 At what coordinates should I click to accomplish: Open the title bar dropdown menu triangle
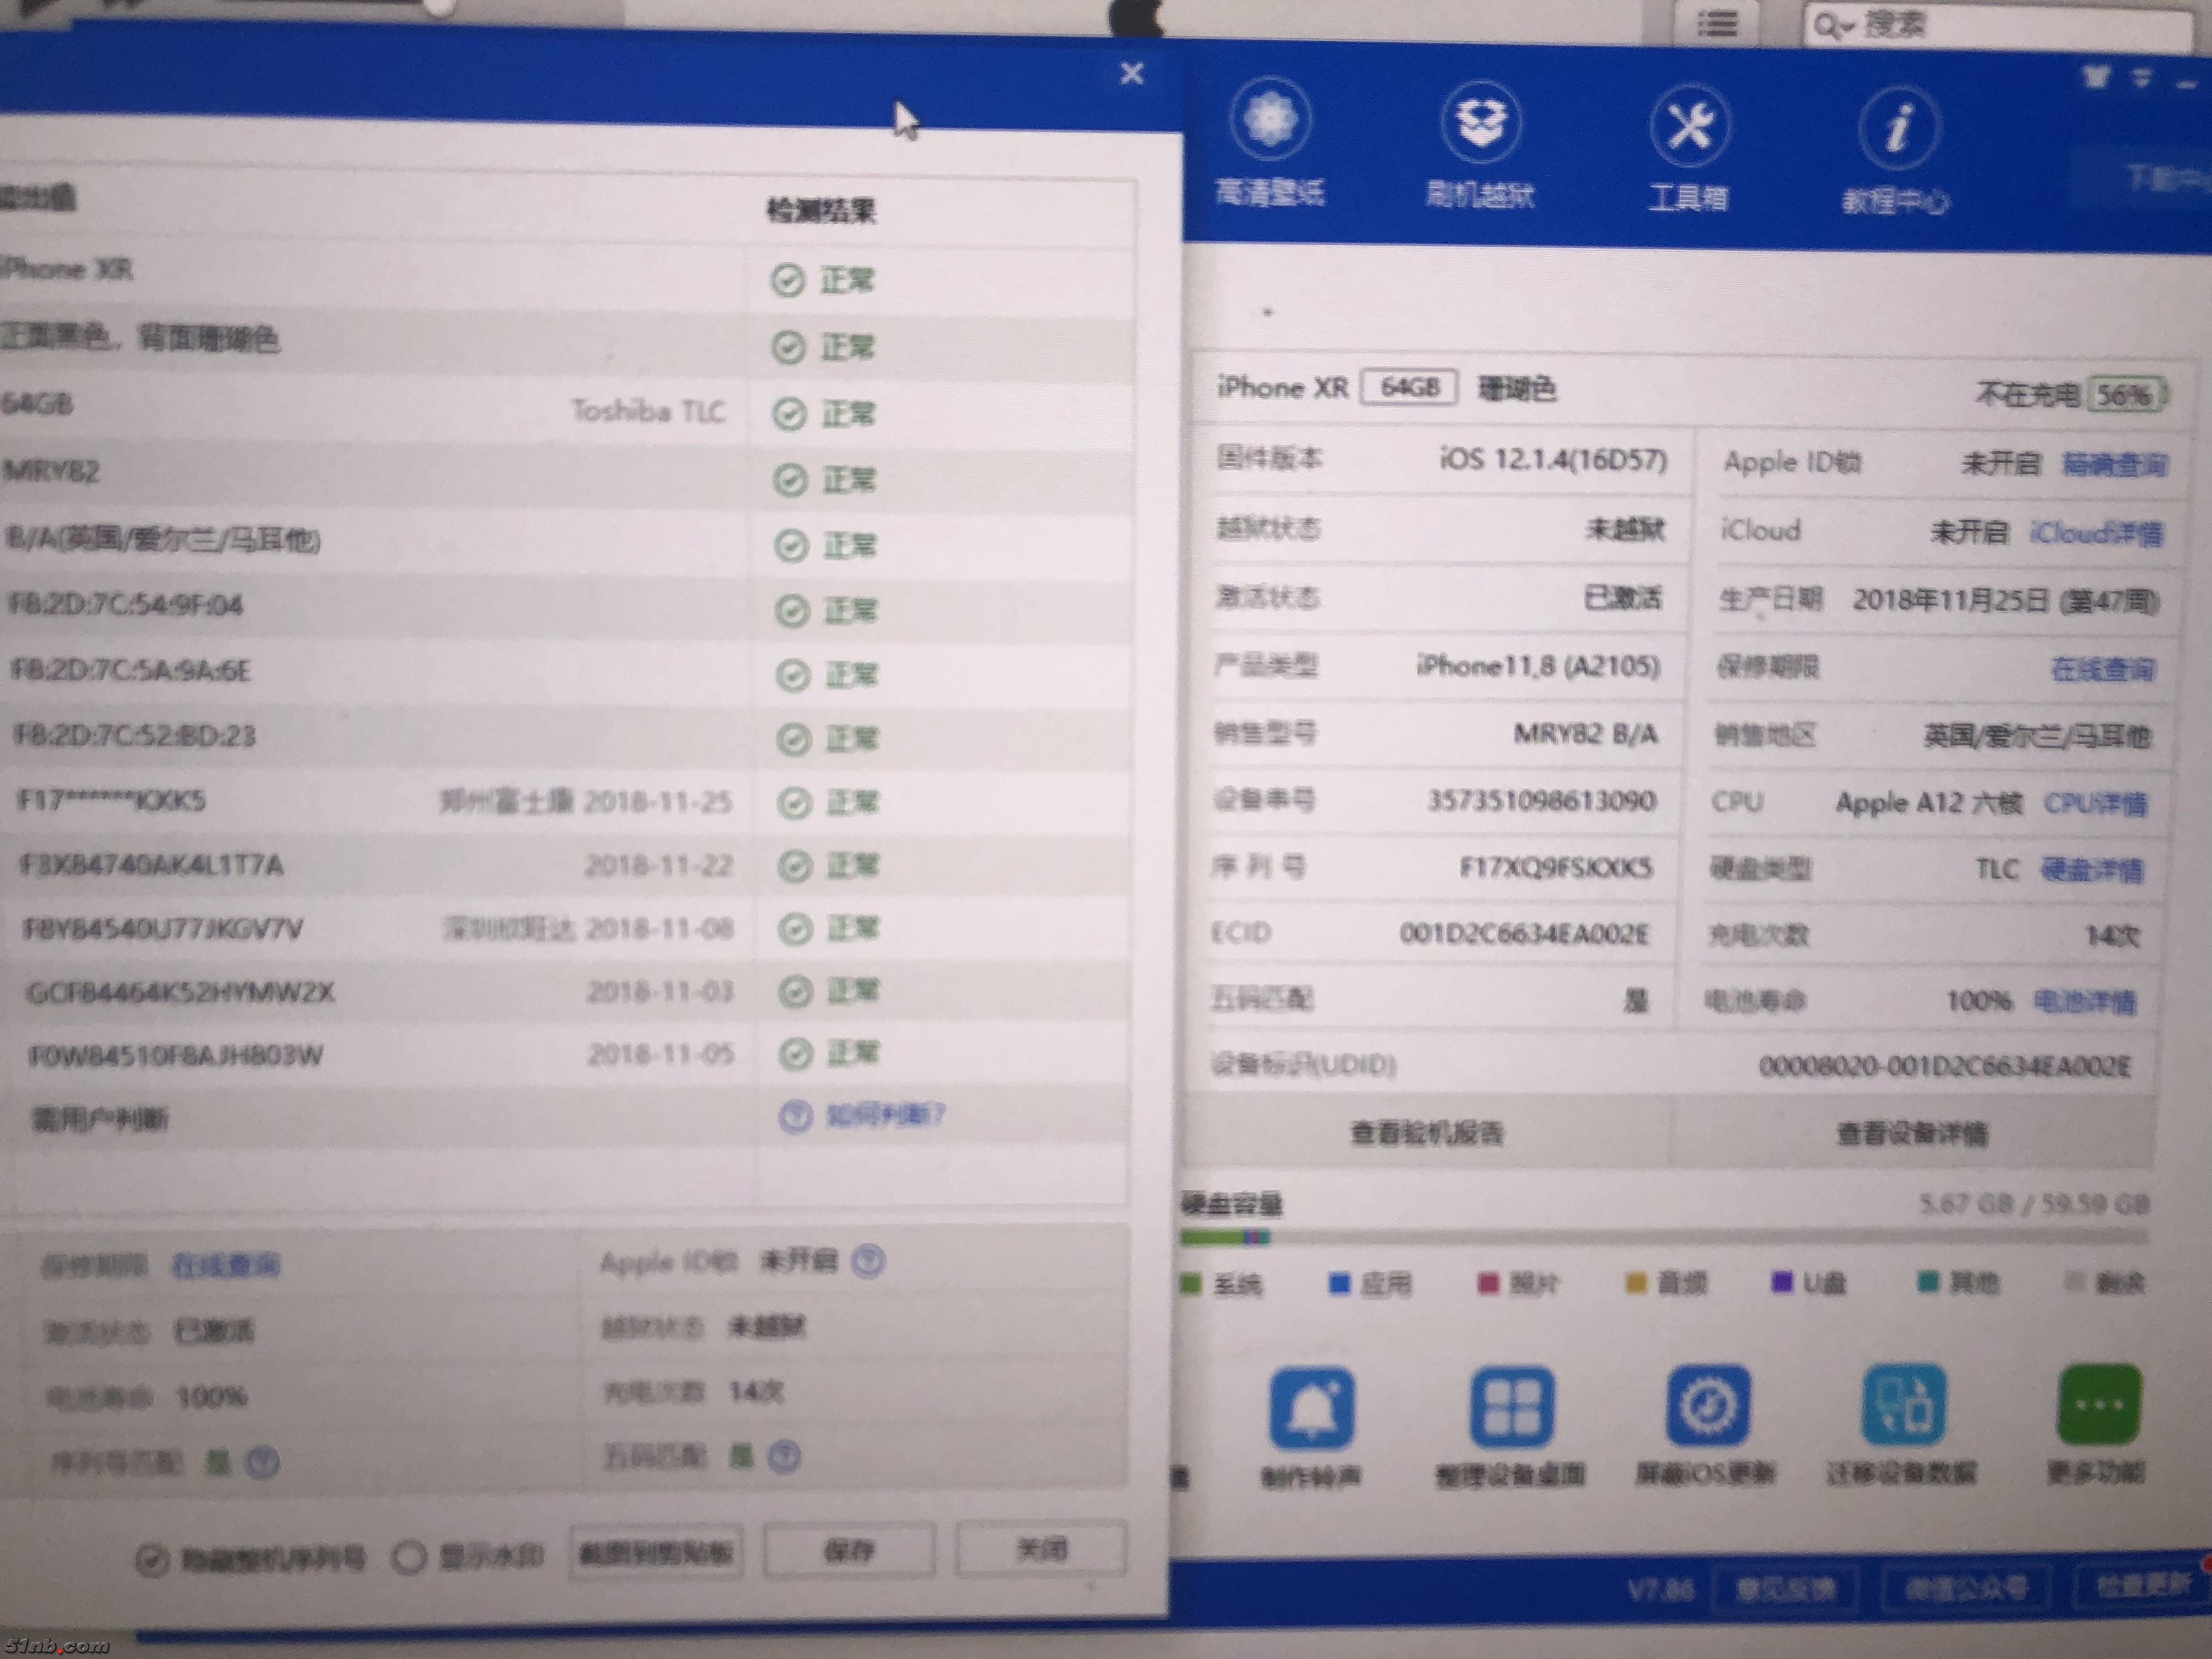coord(2141,78)
